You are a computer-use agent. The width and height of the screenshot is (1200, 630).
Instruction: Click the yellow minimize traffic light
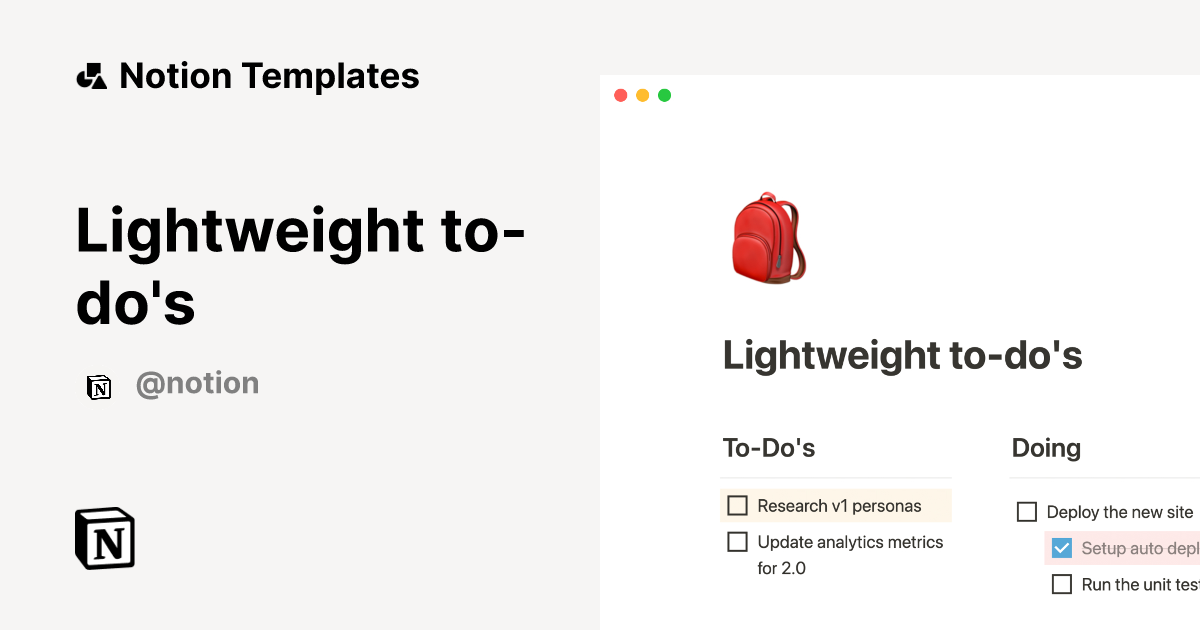pos(642,95)
